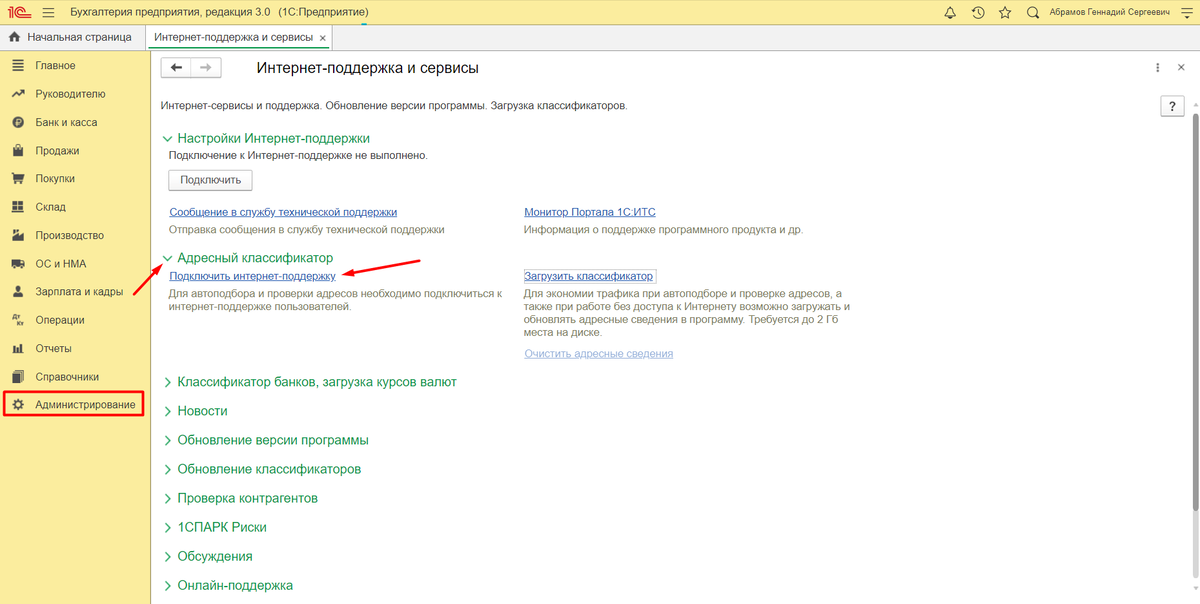Click Подключить интернет-поддержку link
Viewport: 1200px width, 604px height.
(252, 276)
